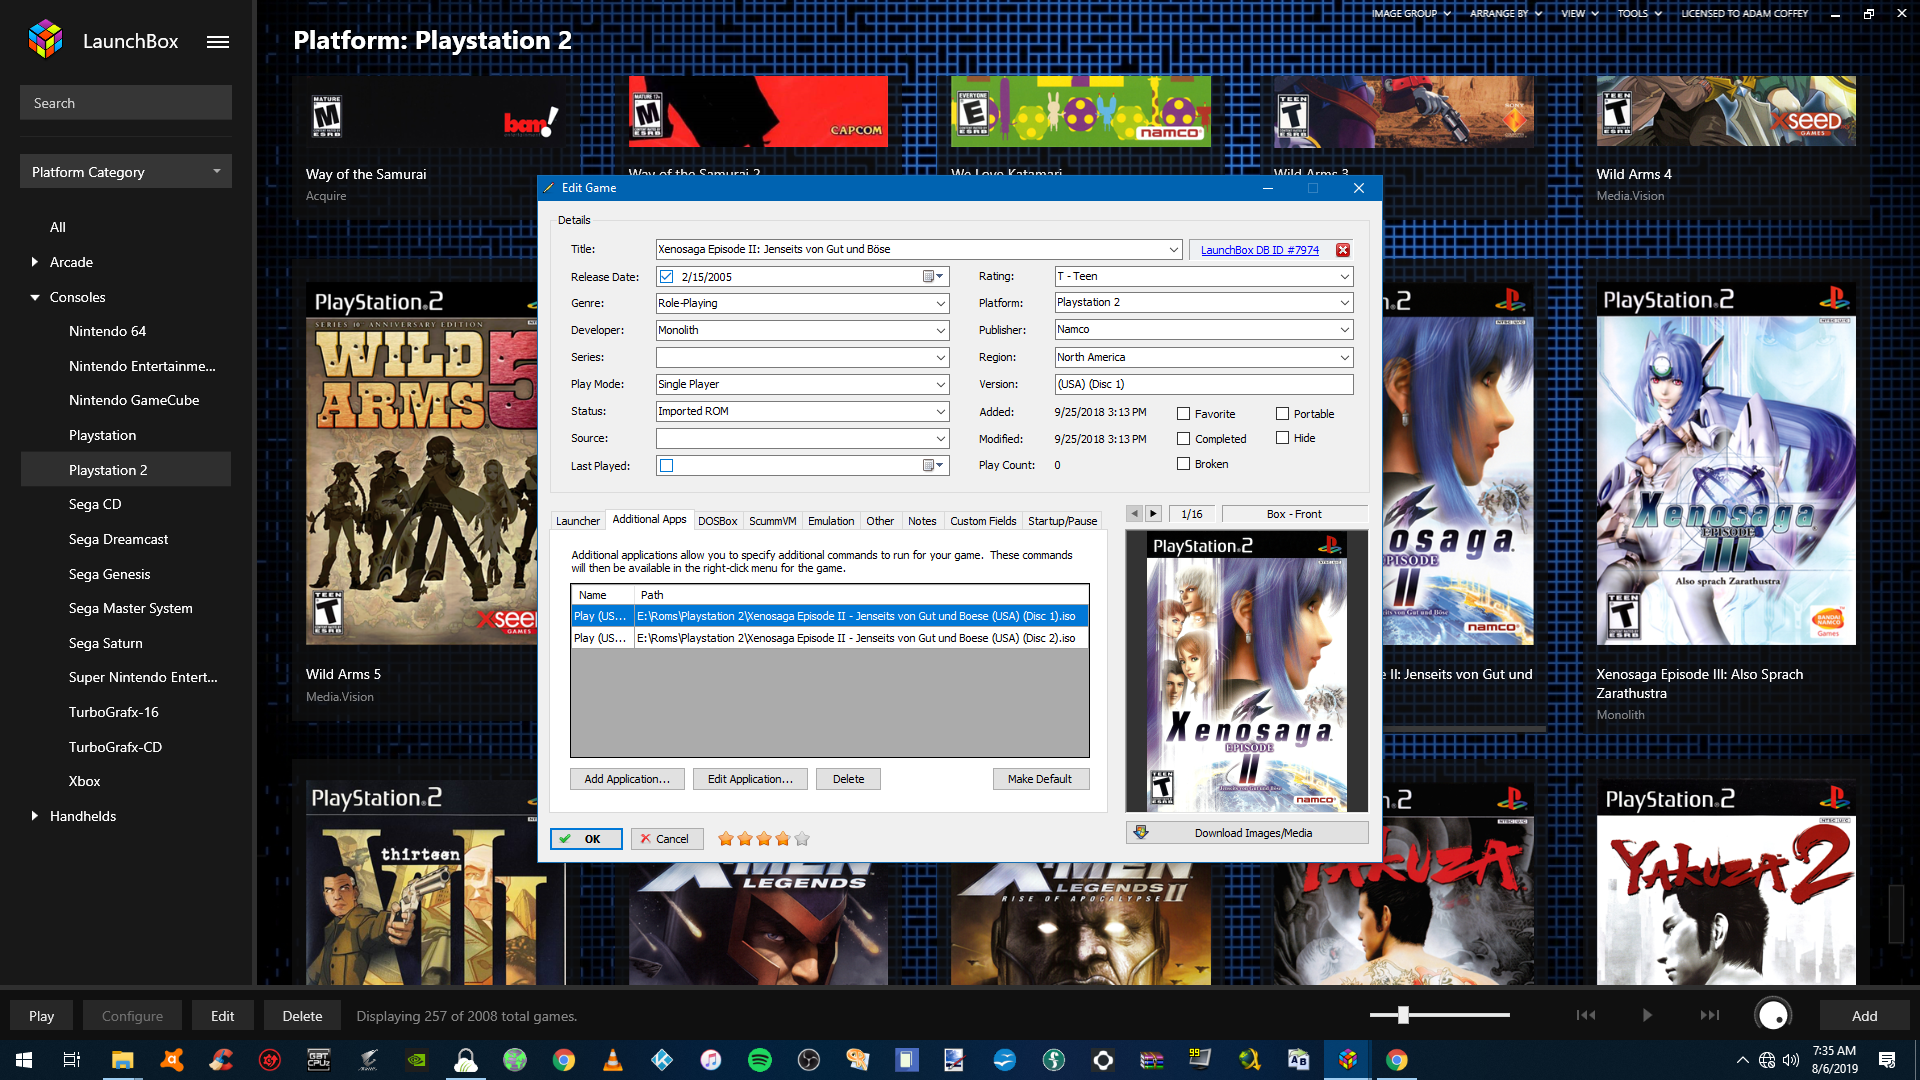Open Windows Start menu
The image size is (1920, 1080).
pos(24,1060)
